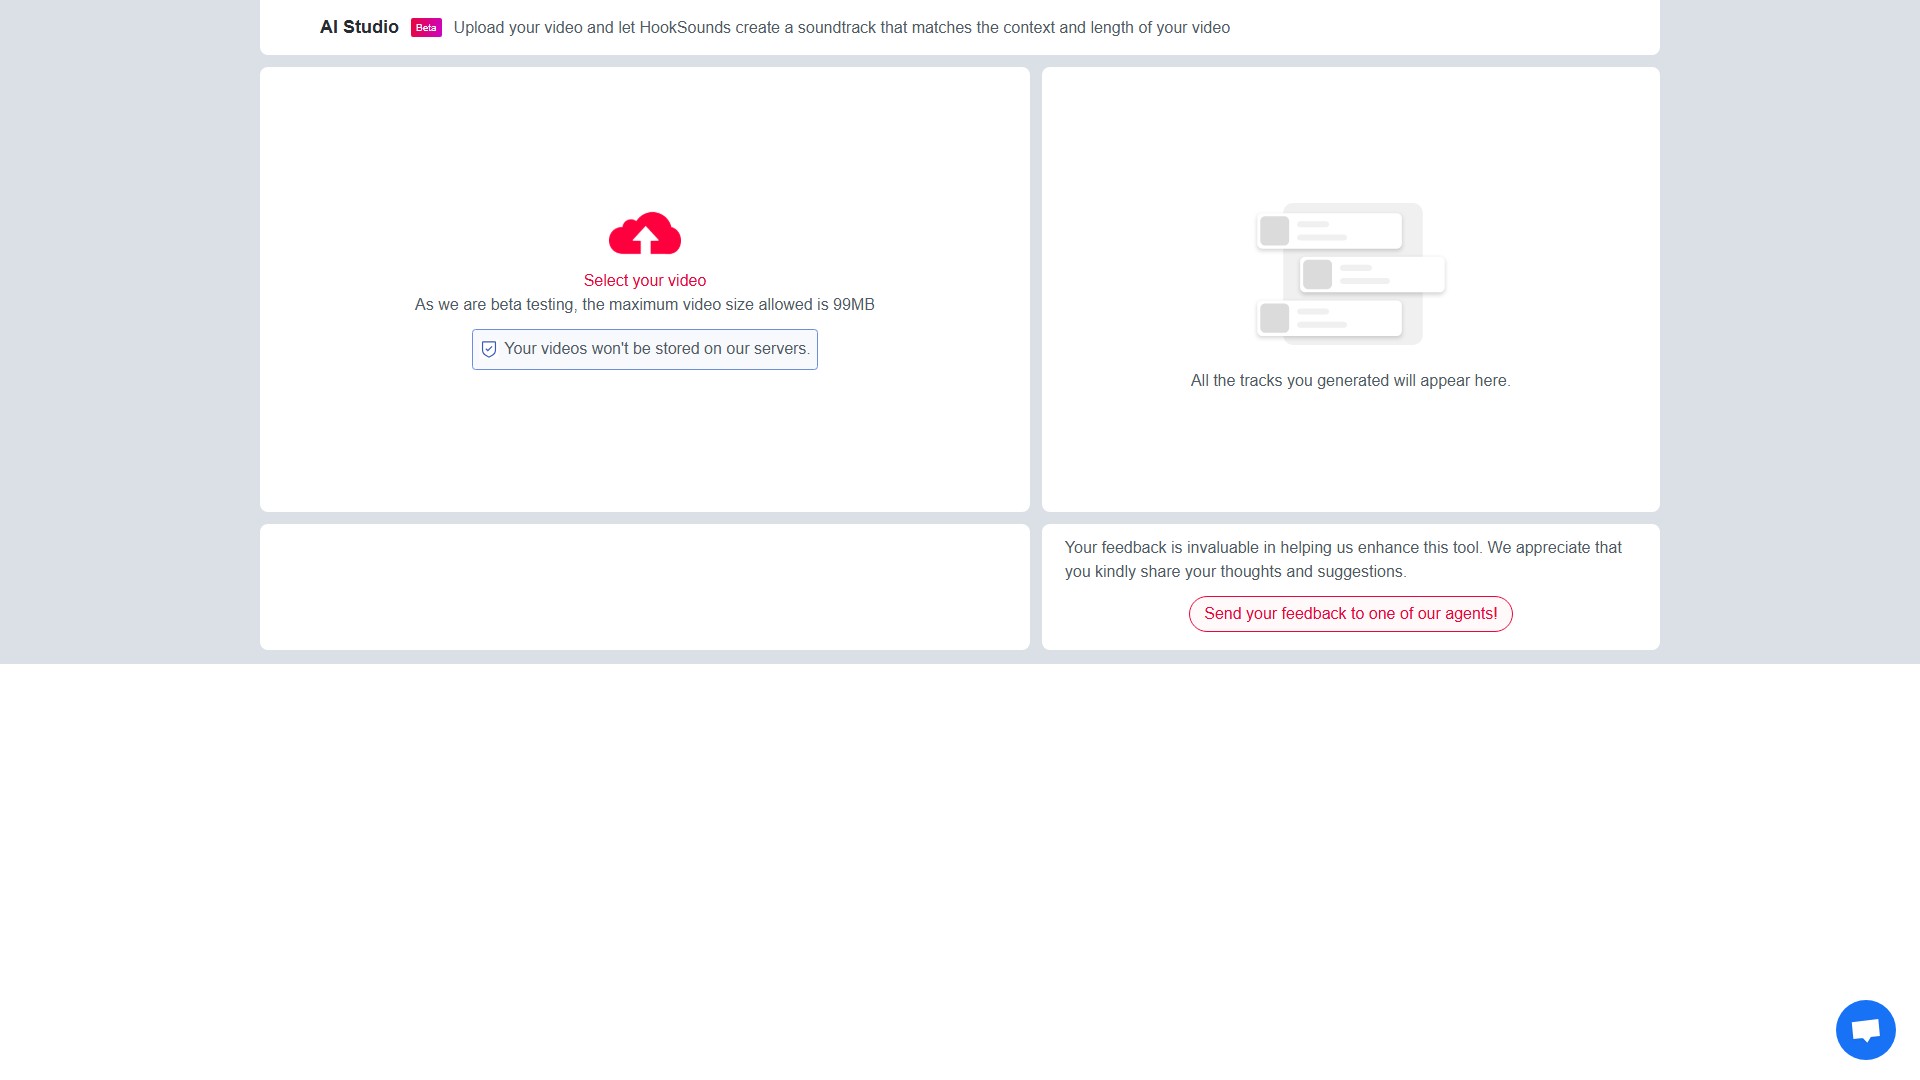This screenshot has height=1080, width=1920.
Task: Click the shield checkmark privacy icon
Action: coord(489,349)
